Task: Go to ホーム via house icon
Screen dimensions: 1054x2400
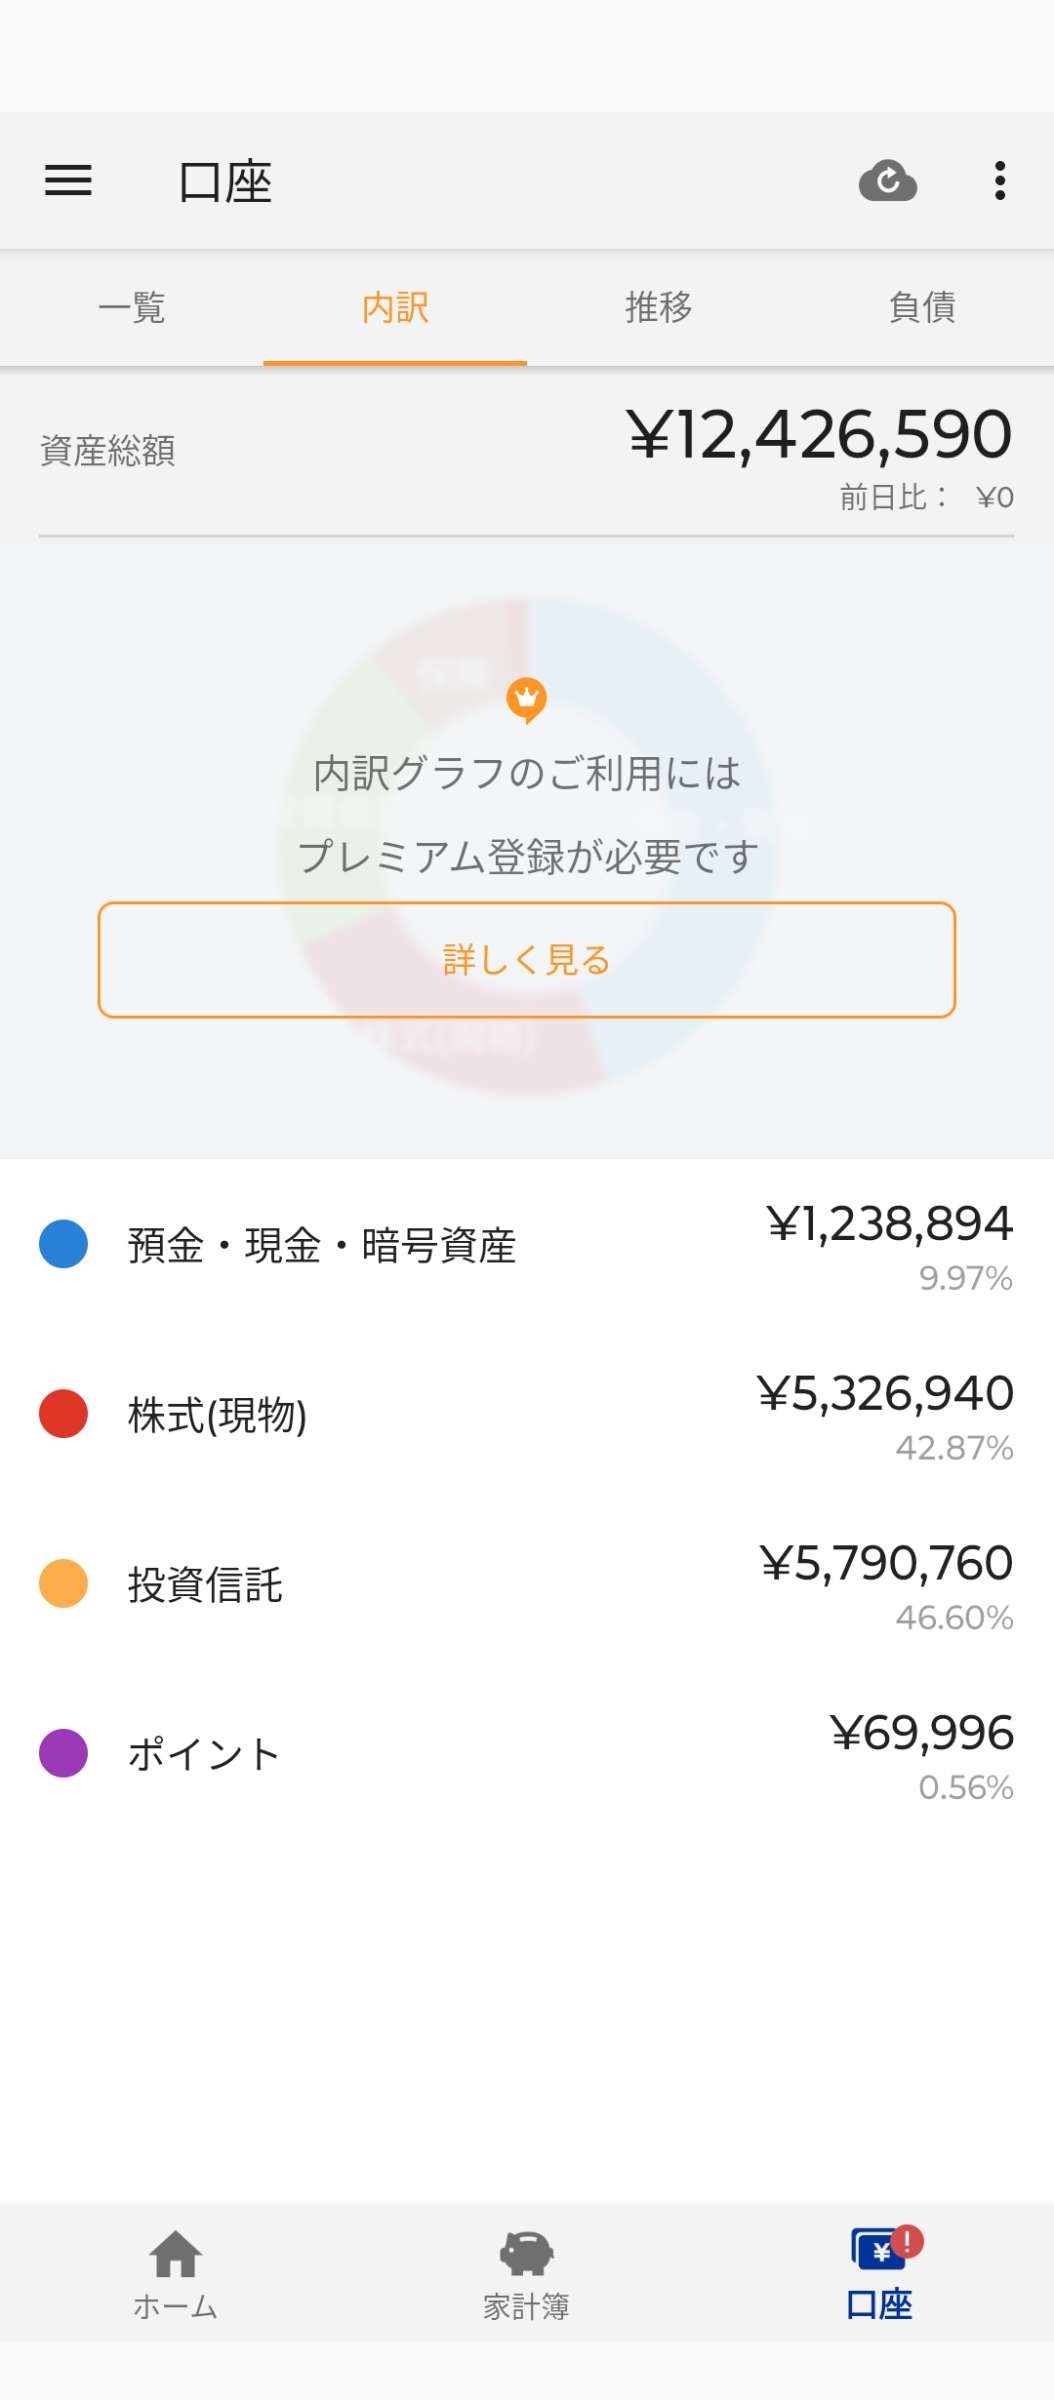Action: click(x=175, y=2254)
